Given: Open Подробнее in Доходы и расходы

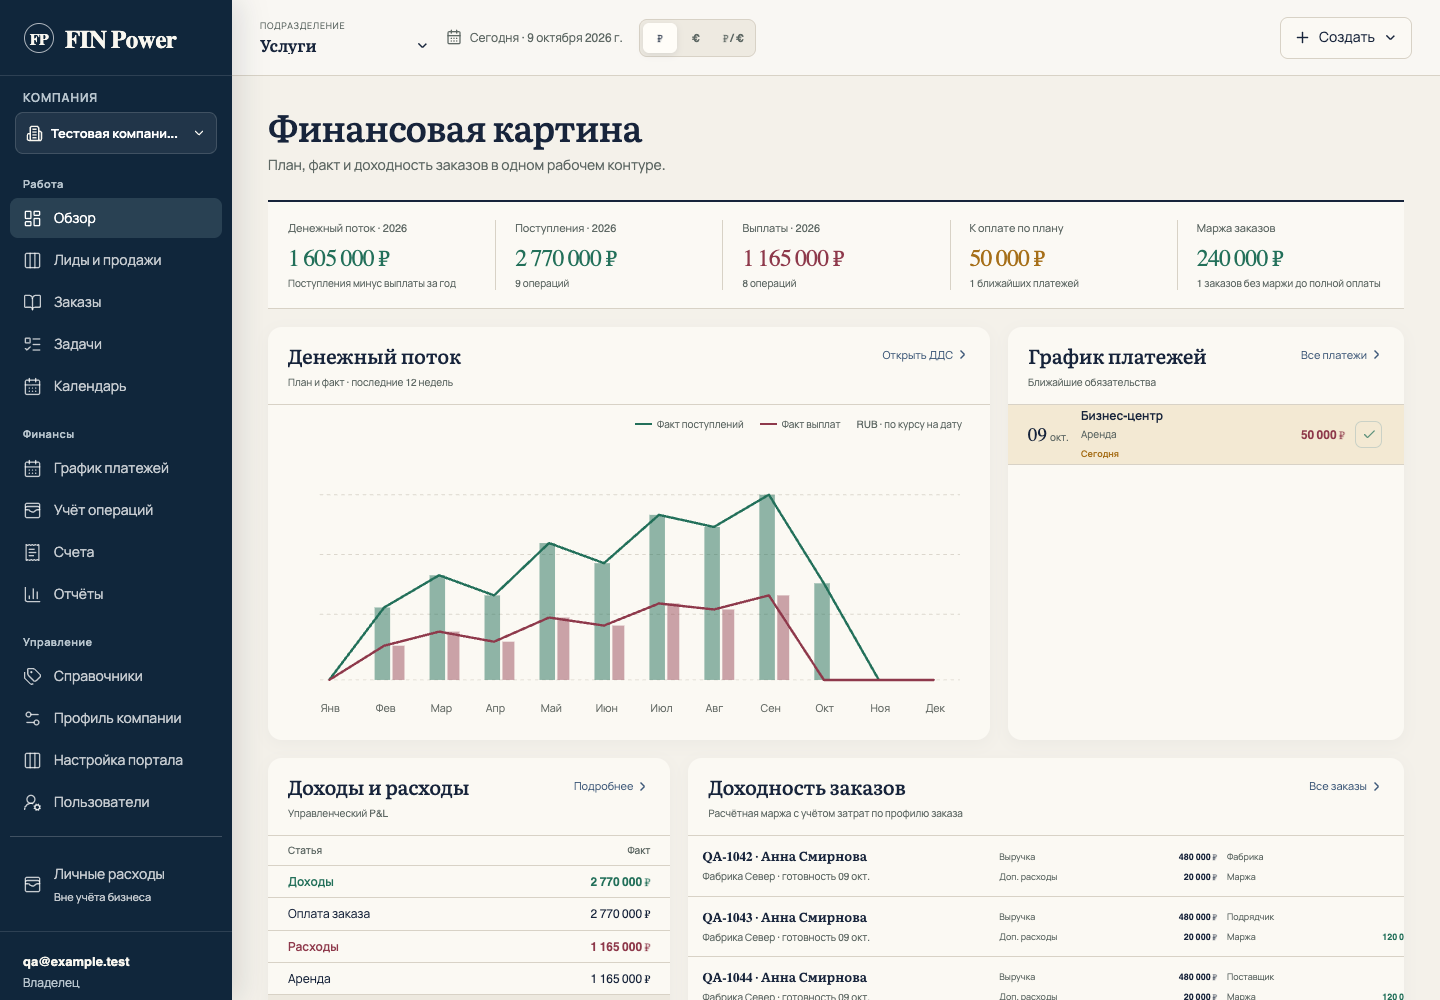Looking at the screenshot, I should (x=610, y=786).
